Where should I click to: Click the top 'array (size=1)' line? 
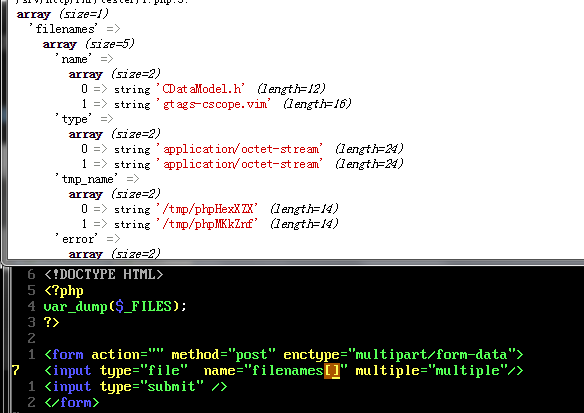63,14
